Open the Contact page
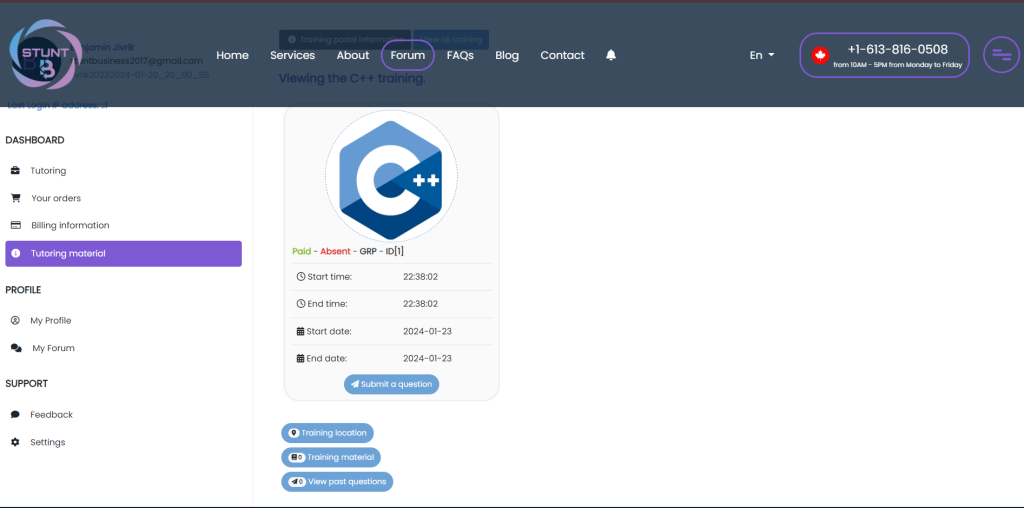This screenshot has width=1024, height=508. pyautogui.click(x=562, y=56)
